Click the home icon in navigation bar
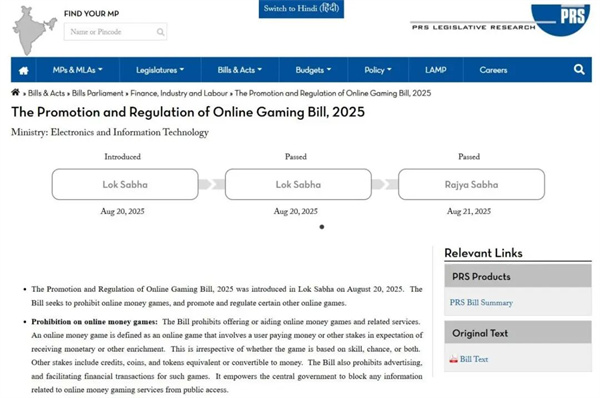Screen dimensions: 600x398 [x=23, y=70]
